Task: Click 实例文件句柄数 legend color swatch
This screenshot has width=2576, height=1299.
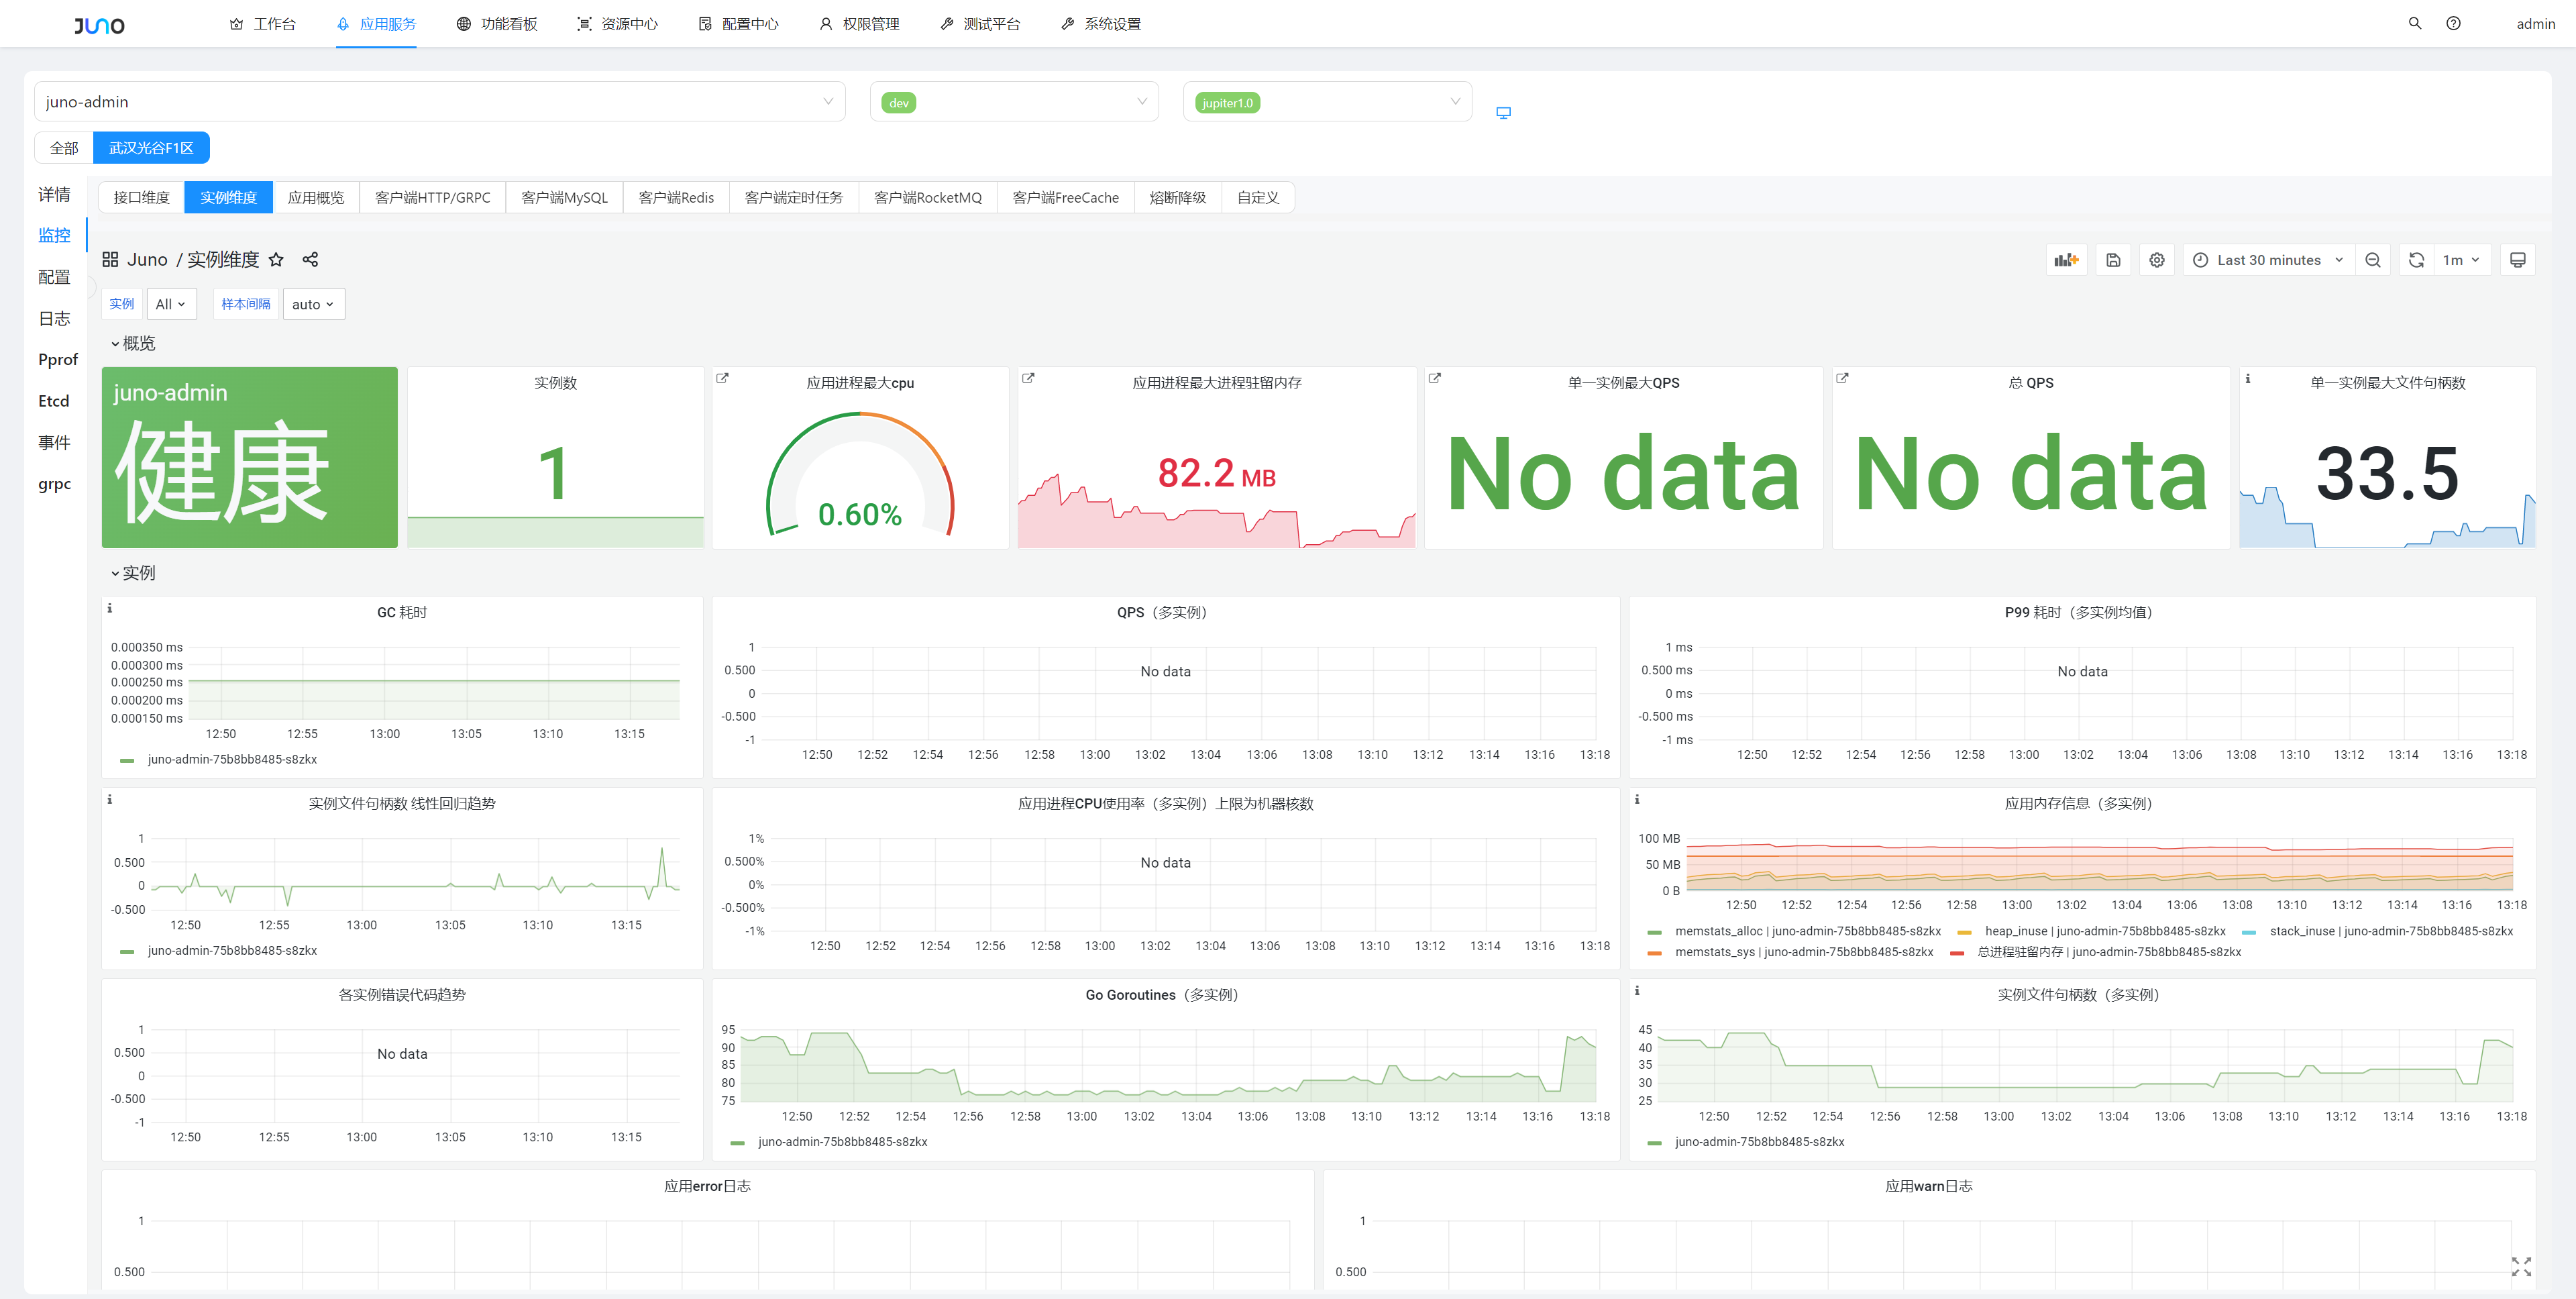Action: (x=1654, y=1142)
